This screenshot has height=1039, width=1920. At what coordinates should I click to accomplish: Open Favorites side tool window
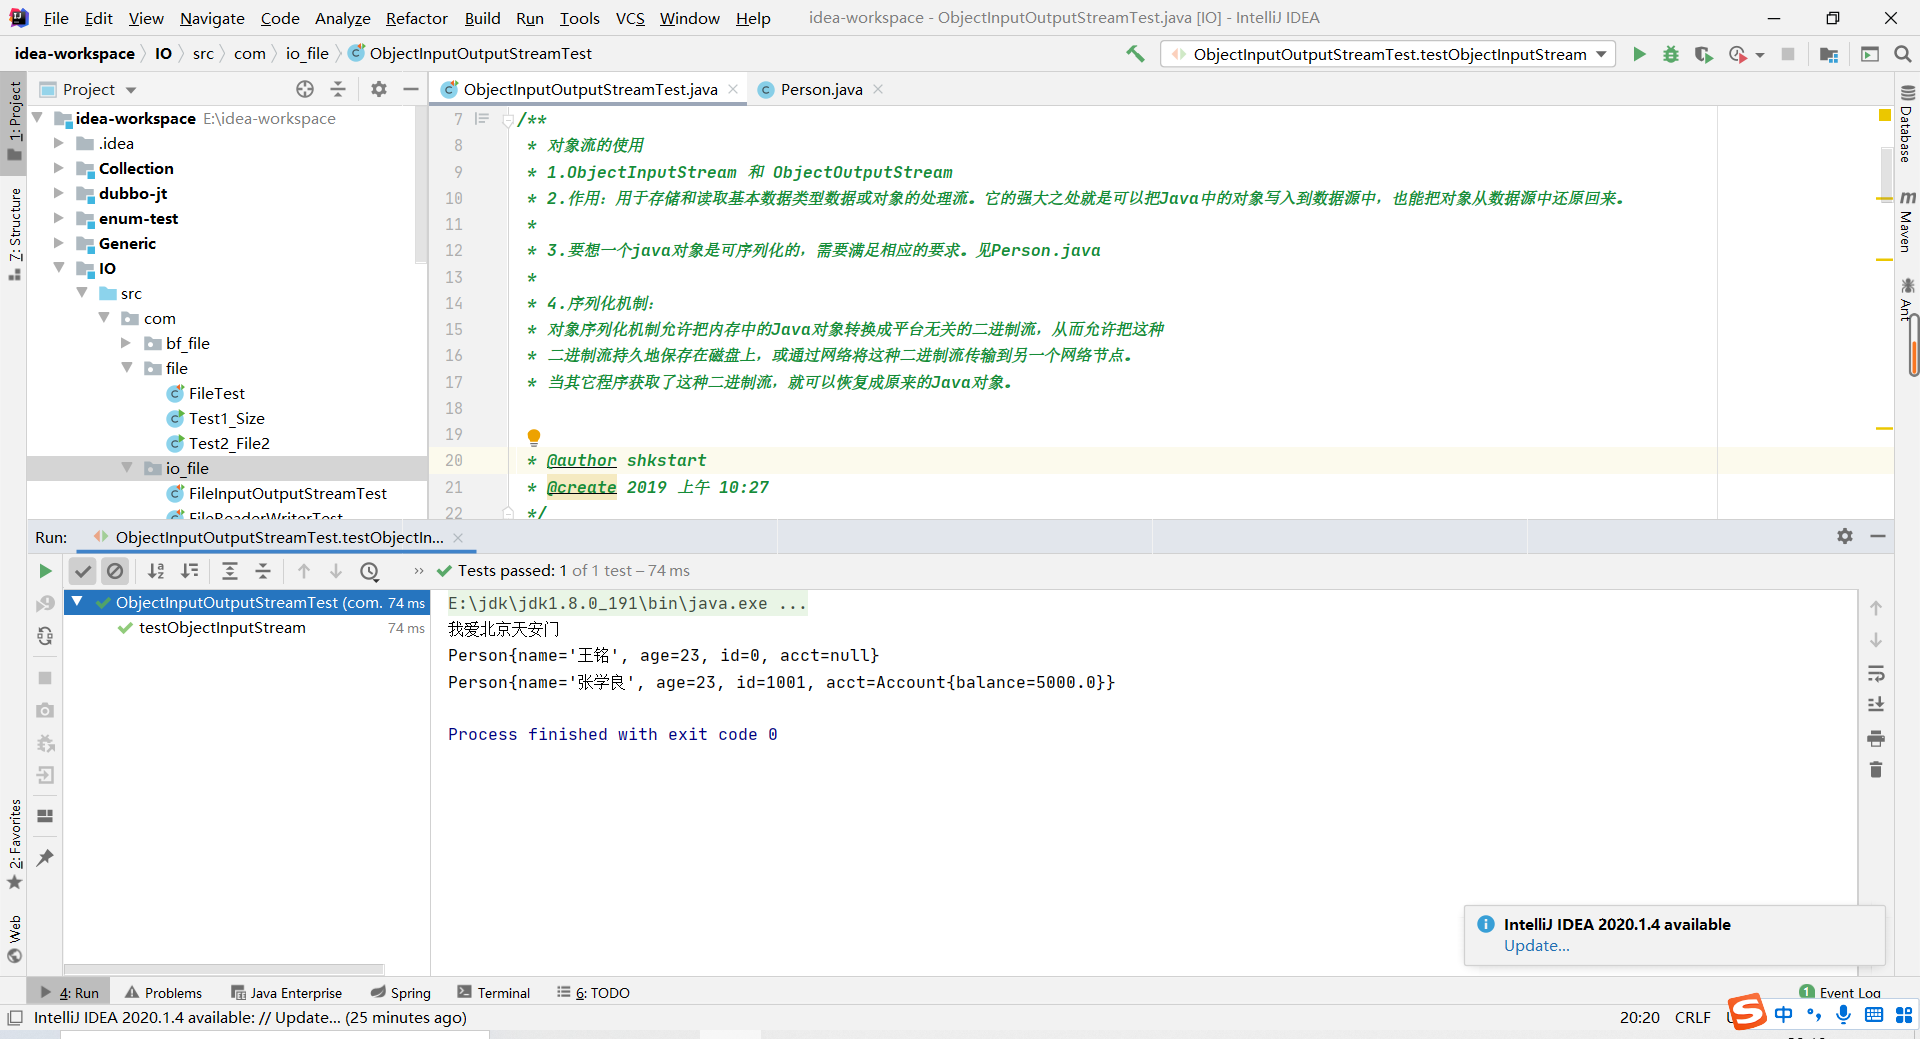(x=14, y=843)
